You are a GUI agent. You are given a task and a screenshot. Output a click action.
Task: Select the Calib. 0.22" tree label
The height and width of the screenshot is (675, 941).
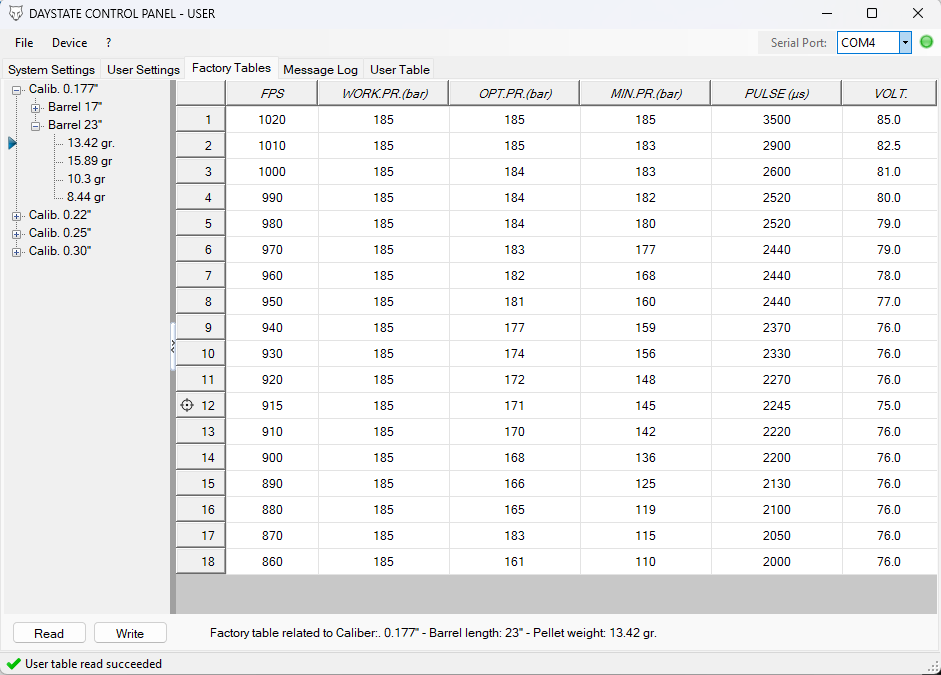click(60, 215)
